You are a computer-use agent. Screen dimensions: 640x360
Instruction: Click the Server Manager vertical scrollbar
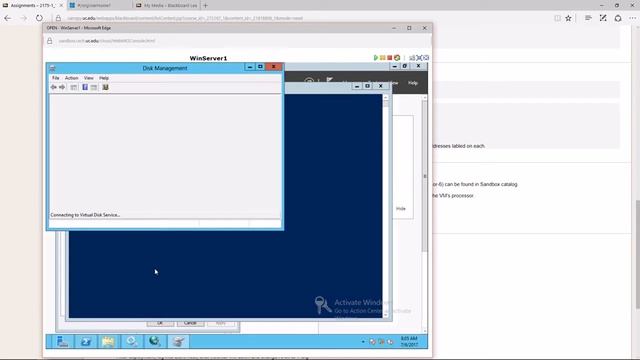pyautogui.click(x=424, y=176)
